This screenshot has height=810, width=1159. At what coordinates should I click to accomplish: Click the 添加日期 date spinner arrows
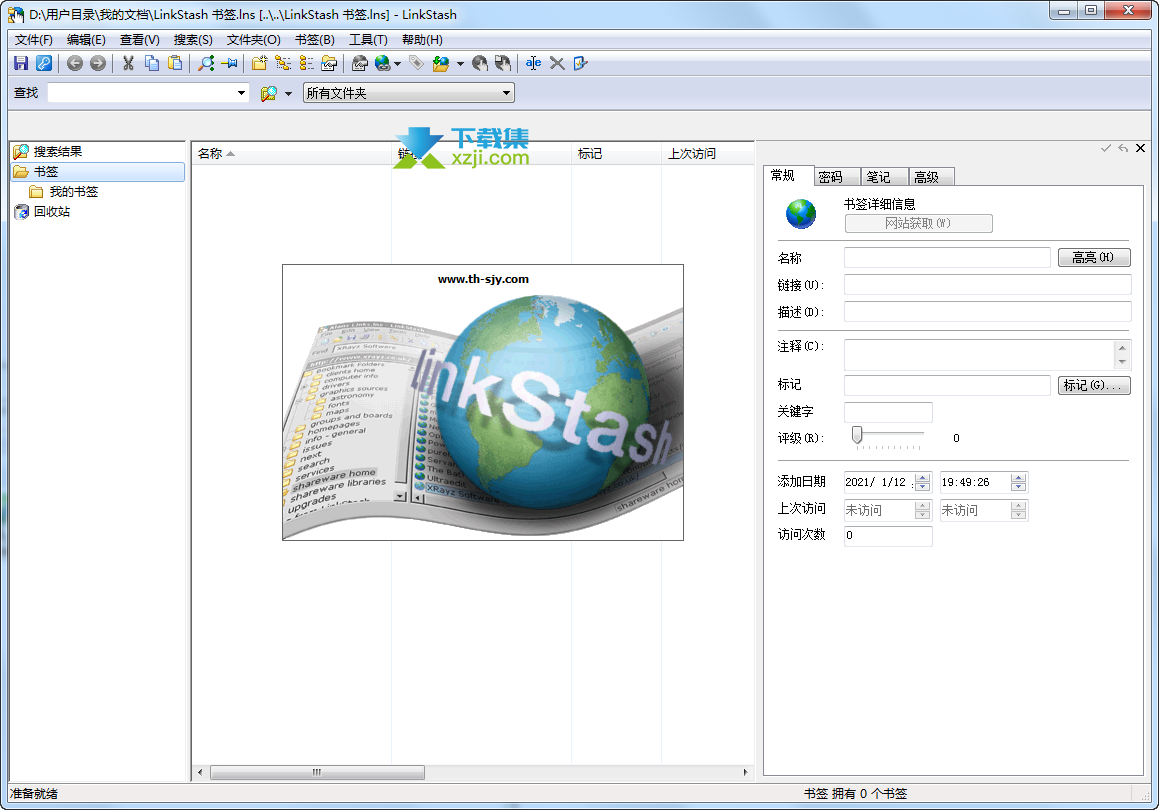pos(922,482)
